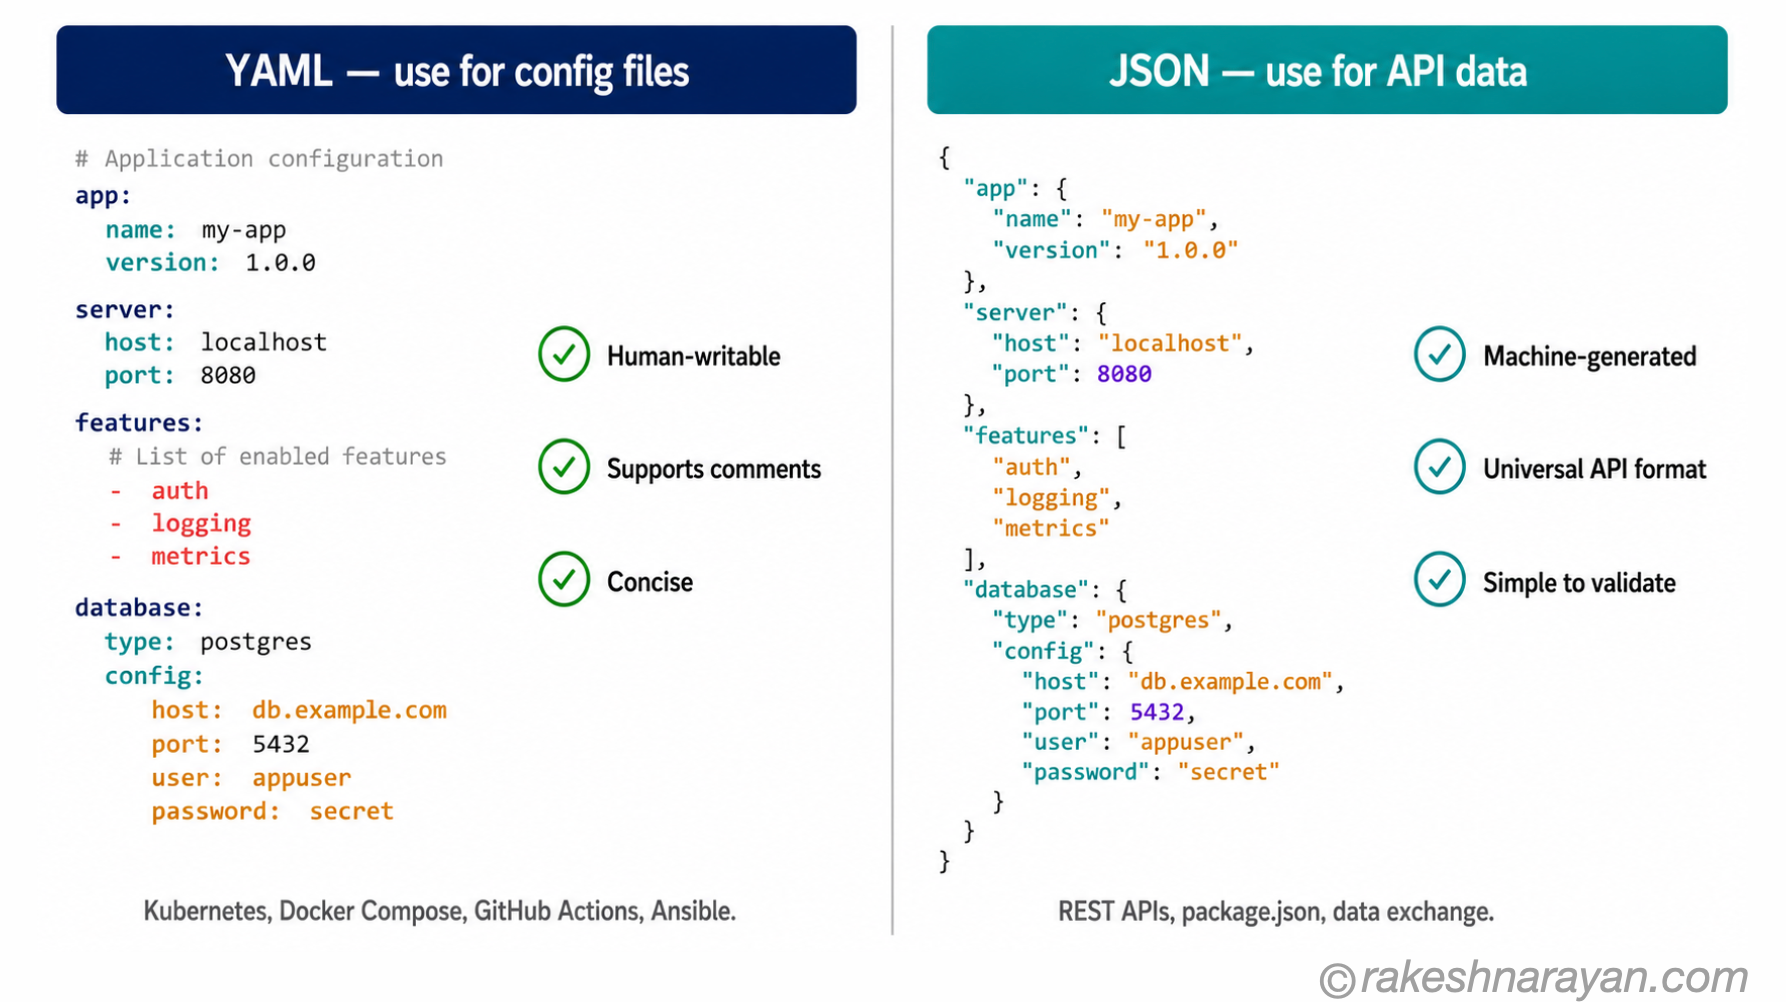This screenshot has height=1002, width=1786.
Task: Click the YAML — use for config files header
Action: (456, 70)
